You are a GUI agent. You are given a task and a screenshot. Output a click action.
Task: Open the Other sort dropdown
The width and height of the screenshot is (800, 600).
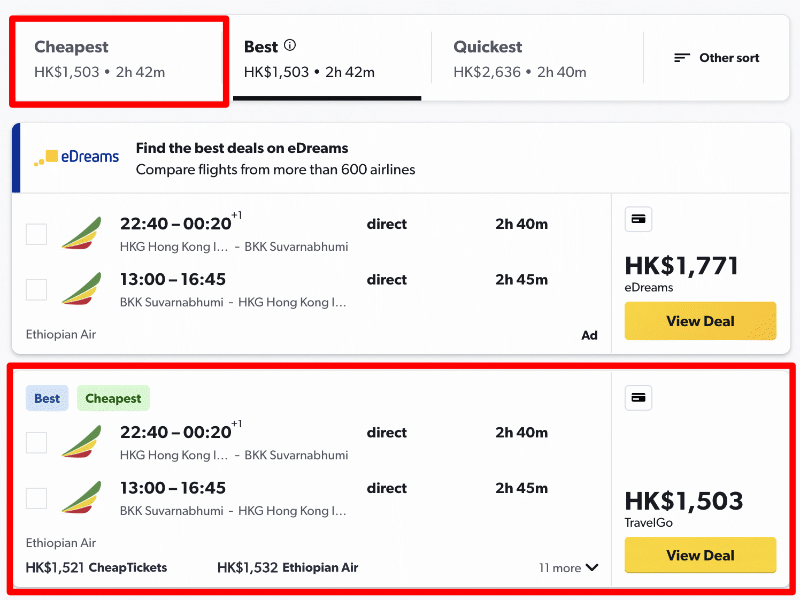pos(716,58)
